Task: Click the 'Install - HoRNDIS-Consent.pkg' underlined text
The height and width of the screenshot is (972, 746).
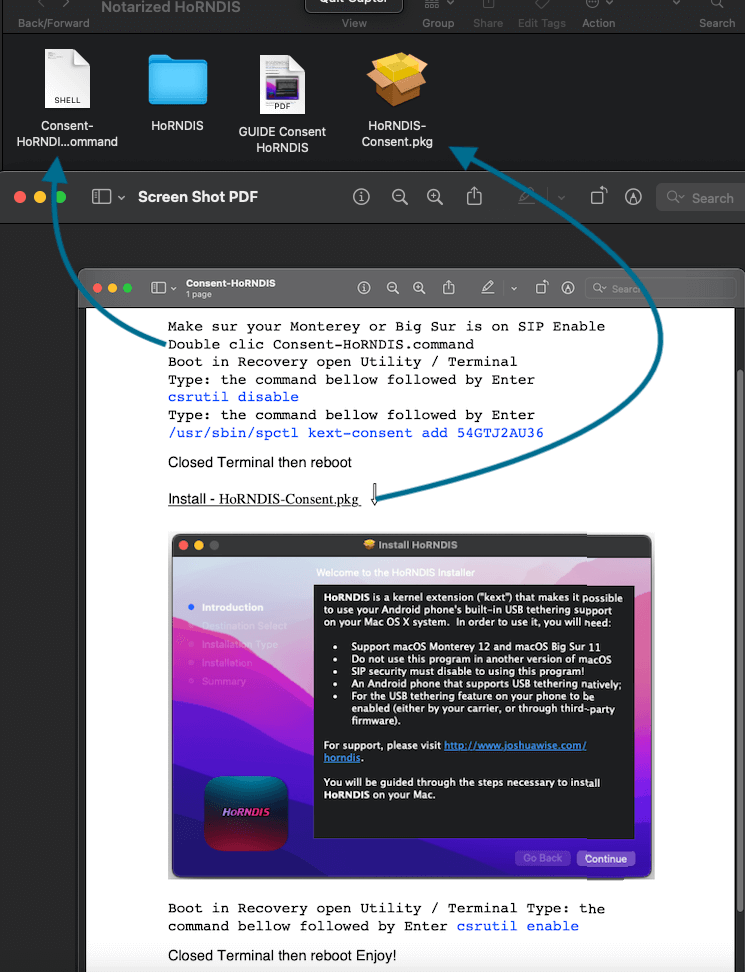Action: click(x=264, y=499)
